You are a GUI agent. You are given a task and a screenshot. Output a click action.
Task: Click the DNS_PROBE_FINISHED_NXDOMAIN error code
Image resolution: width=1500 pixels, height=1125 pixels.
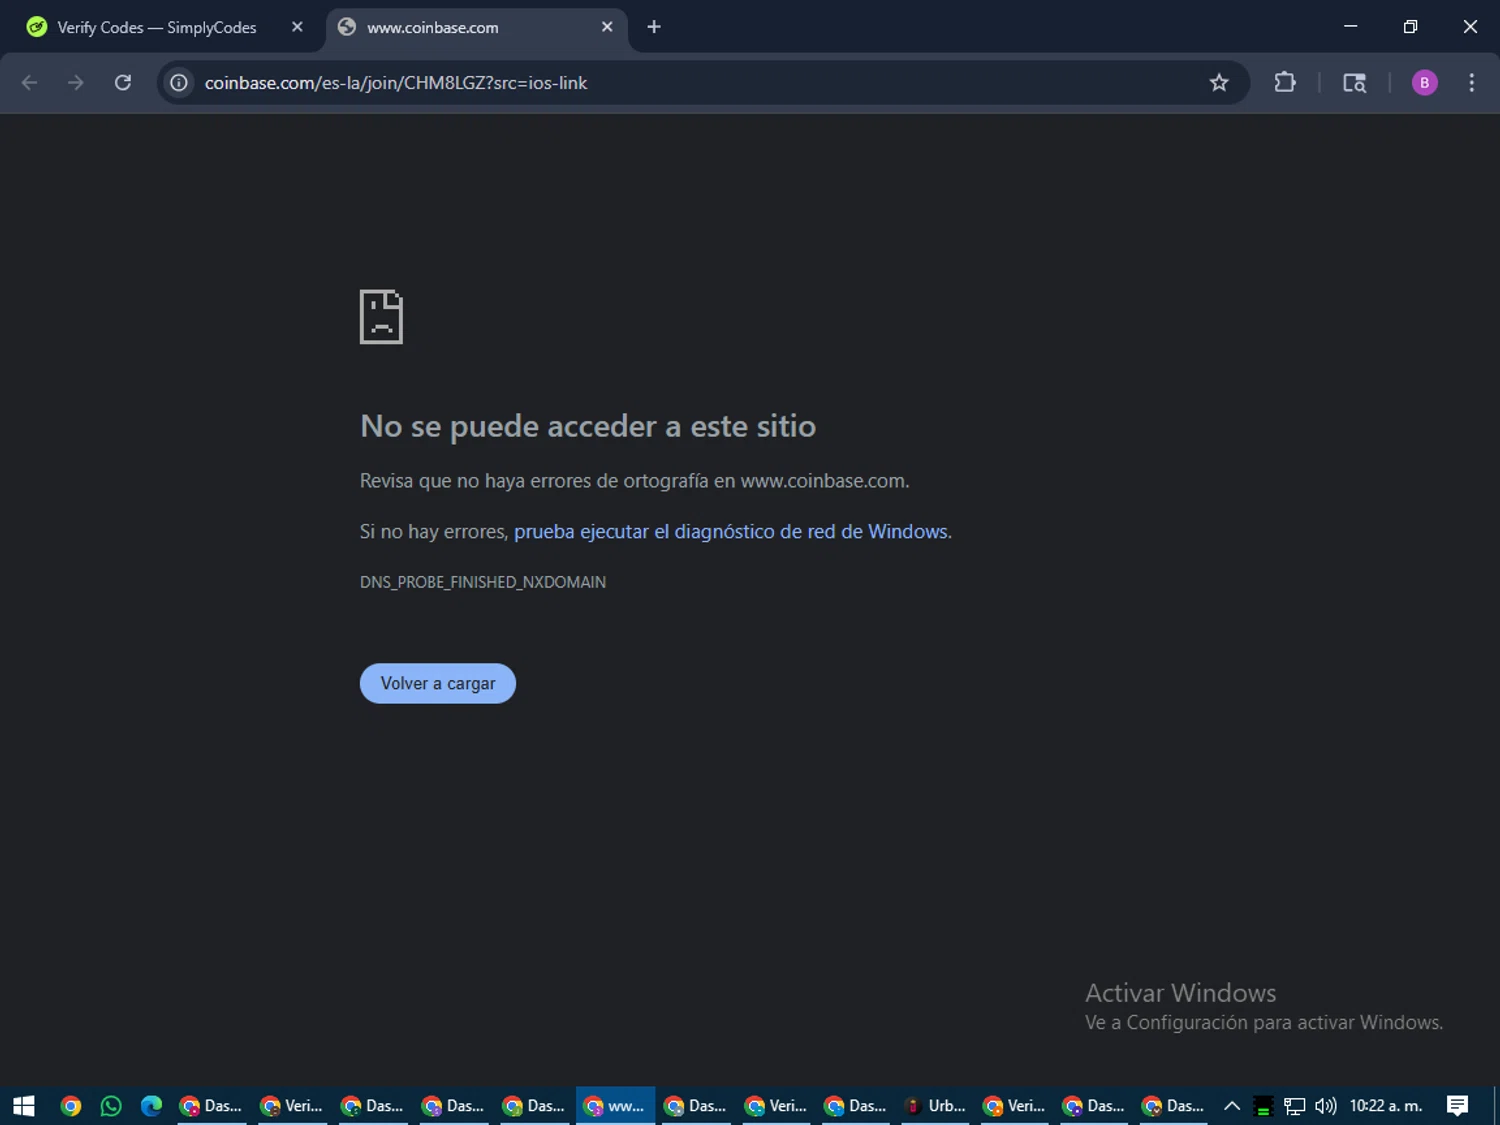click(483, 582)
